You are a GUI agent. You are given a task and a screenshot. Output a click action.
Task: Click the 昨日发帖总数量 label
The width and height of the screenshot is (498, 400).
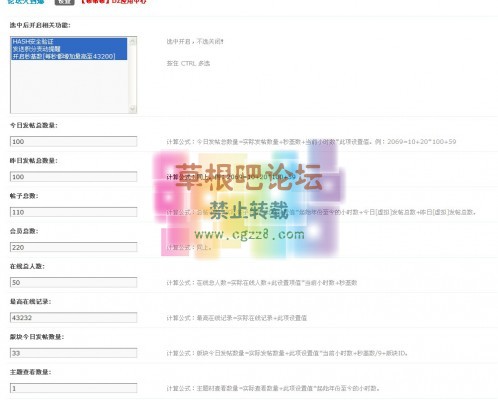34,161
